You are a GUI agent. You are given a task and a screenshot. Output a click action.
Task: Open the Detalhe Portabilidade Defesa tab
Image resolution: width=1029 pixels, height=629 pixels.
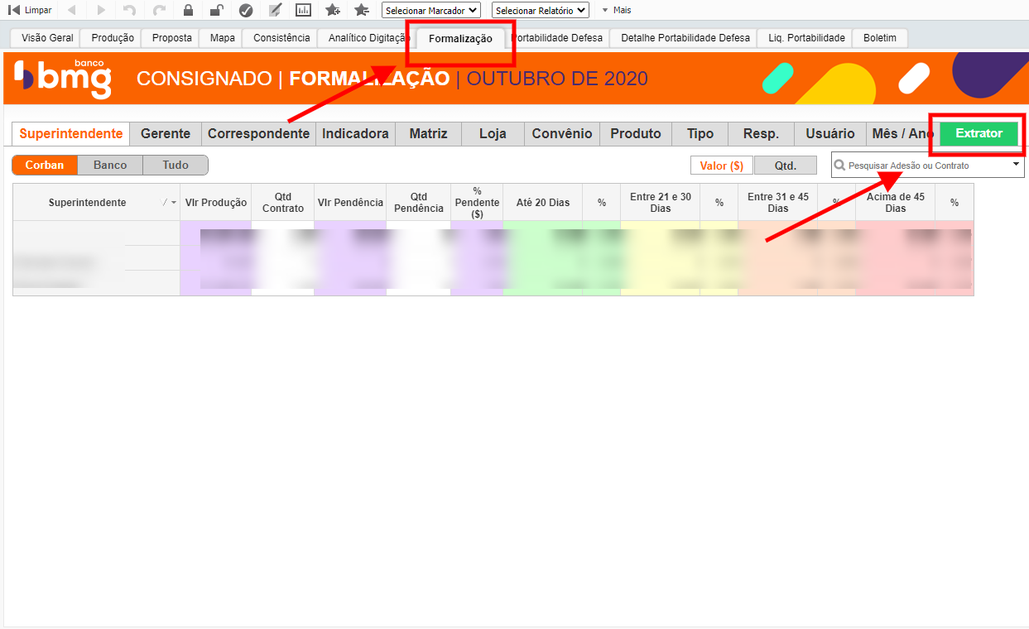click(684, 38)
